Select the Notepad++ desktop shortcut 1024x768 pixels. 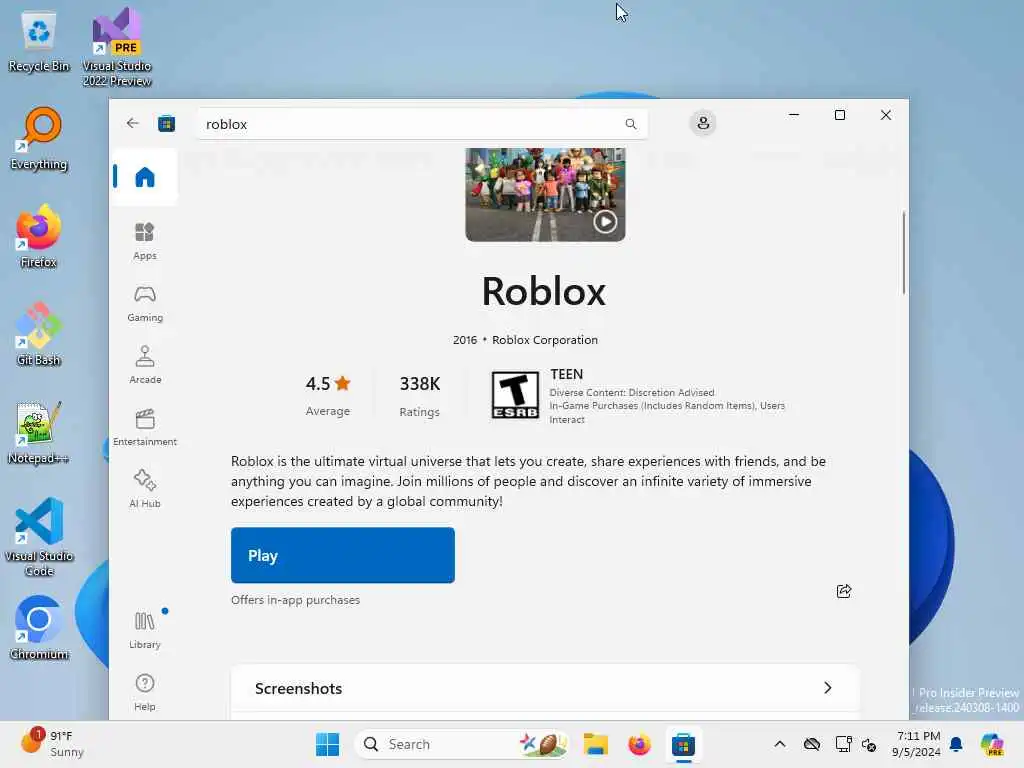[x=39, y=433]
